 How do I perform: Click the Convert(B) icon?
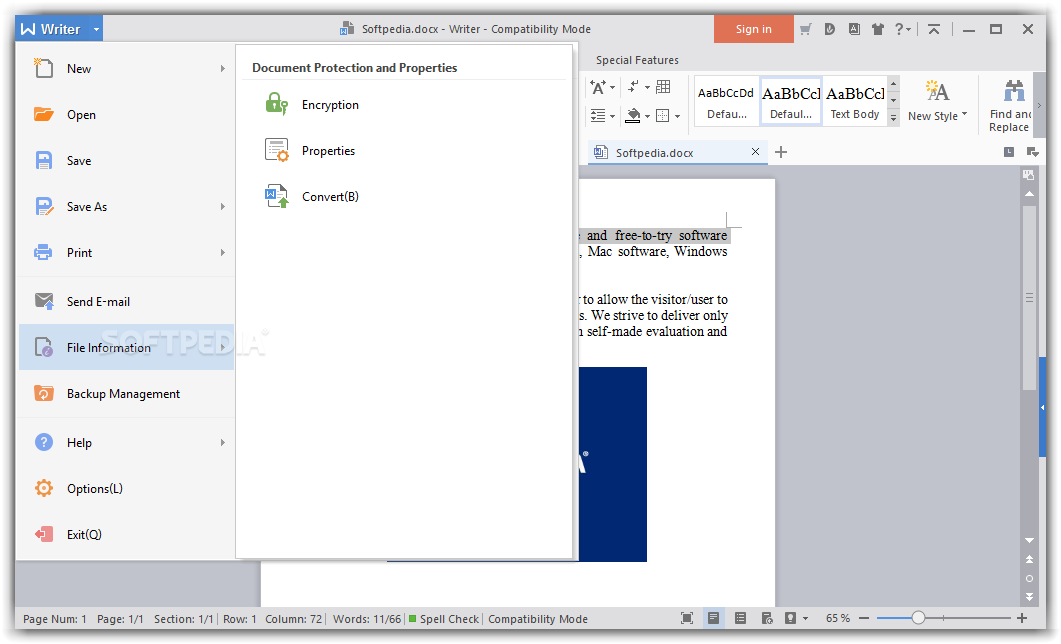(x=276, y=196)
